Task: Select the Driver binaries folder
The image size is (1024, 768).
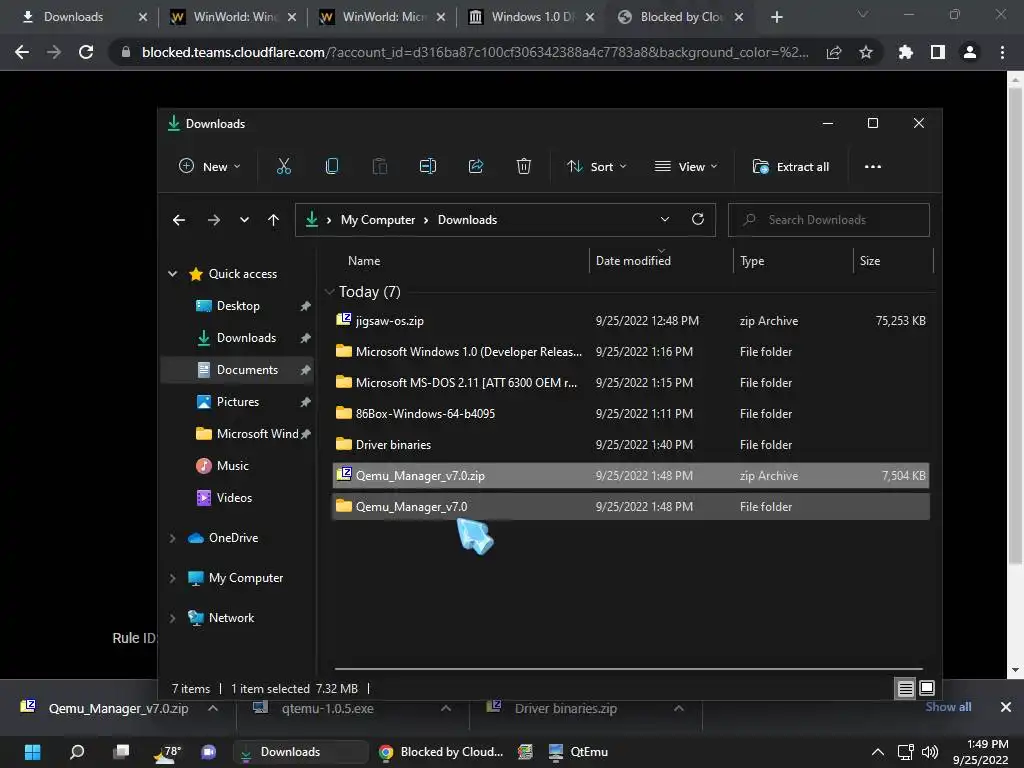Action: (x=630, y=445)
